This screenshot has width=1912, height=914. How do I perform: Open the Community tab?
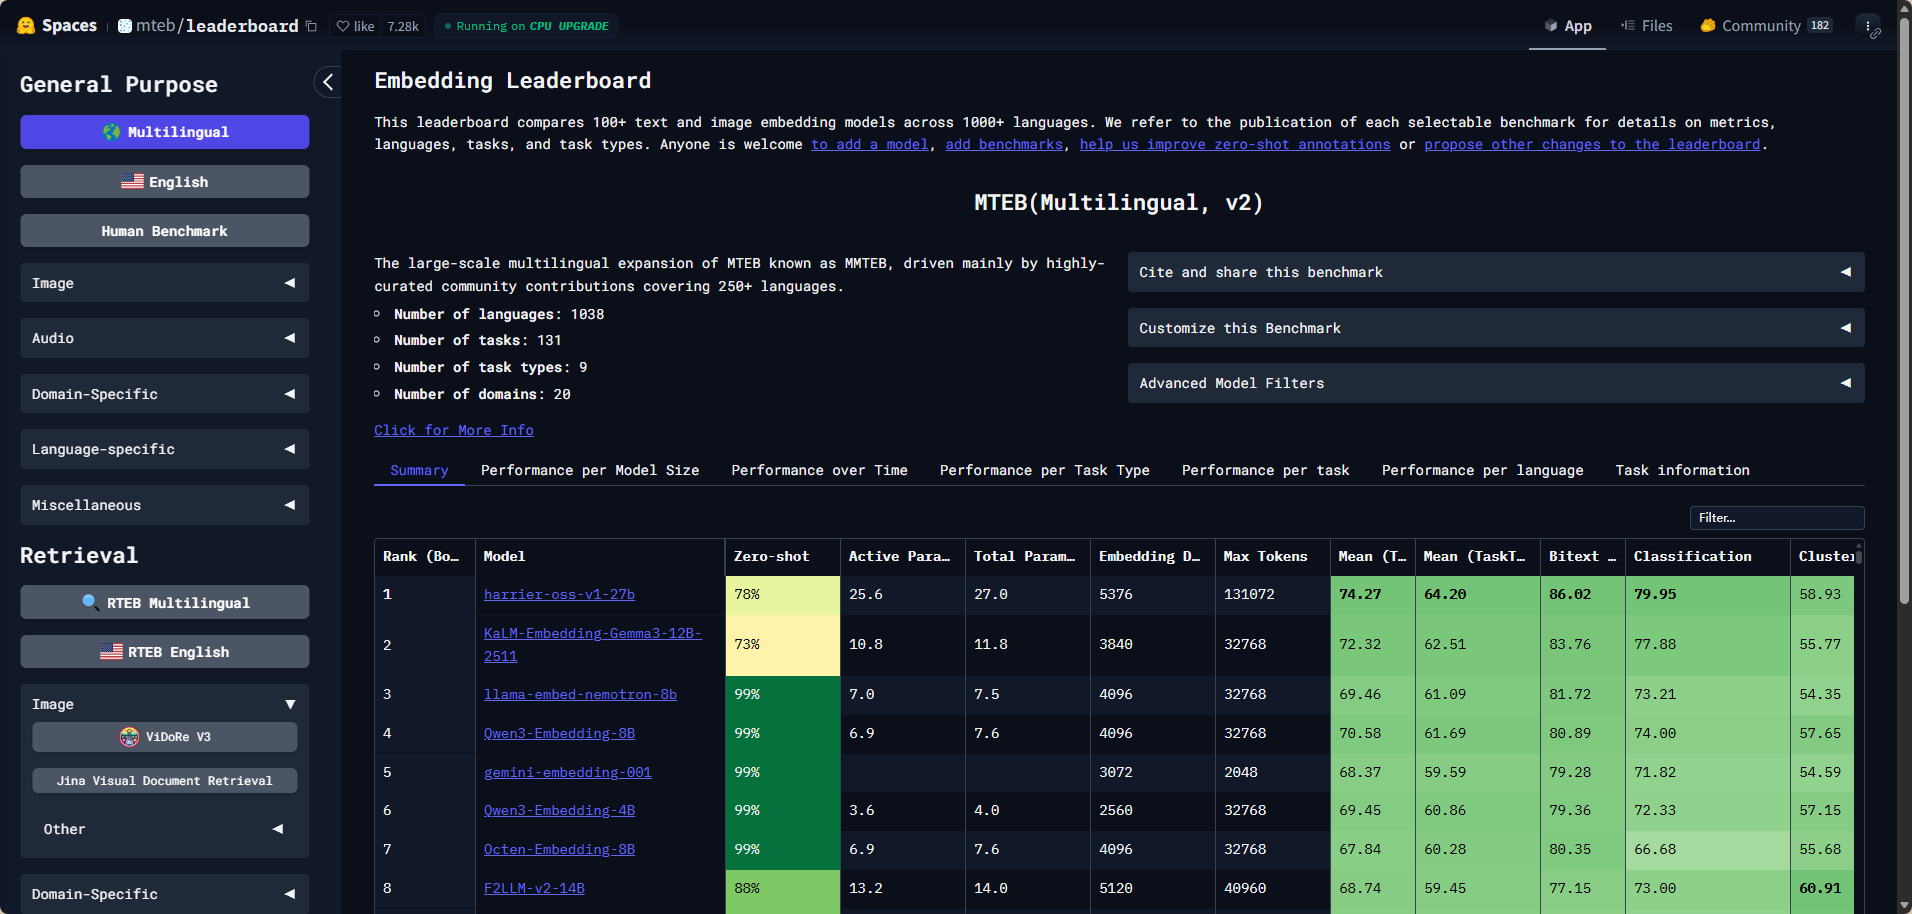tap(1766, 26)
